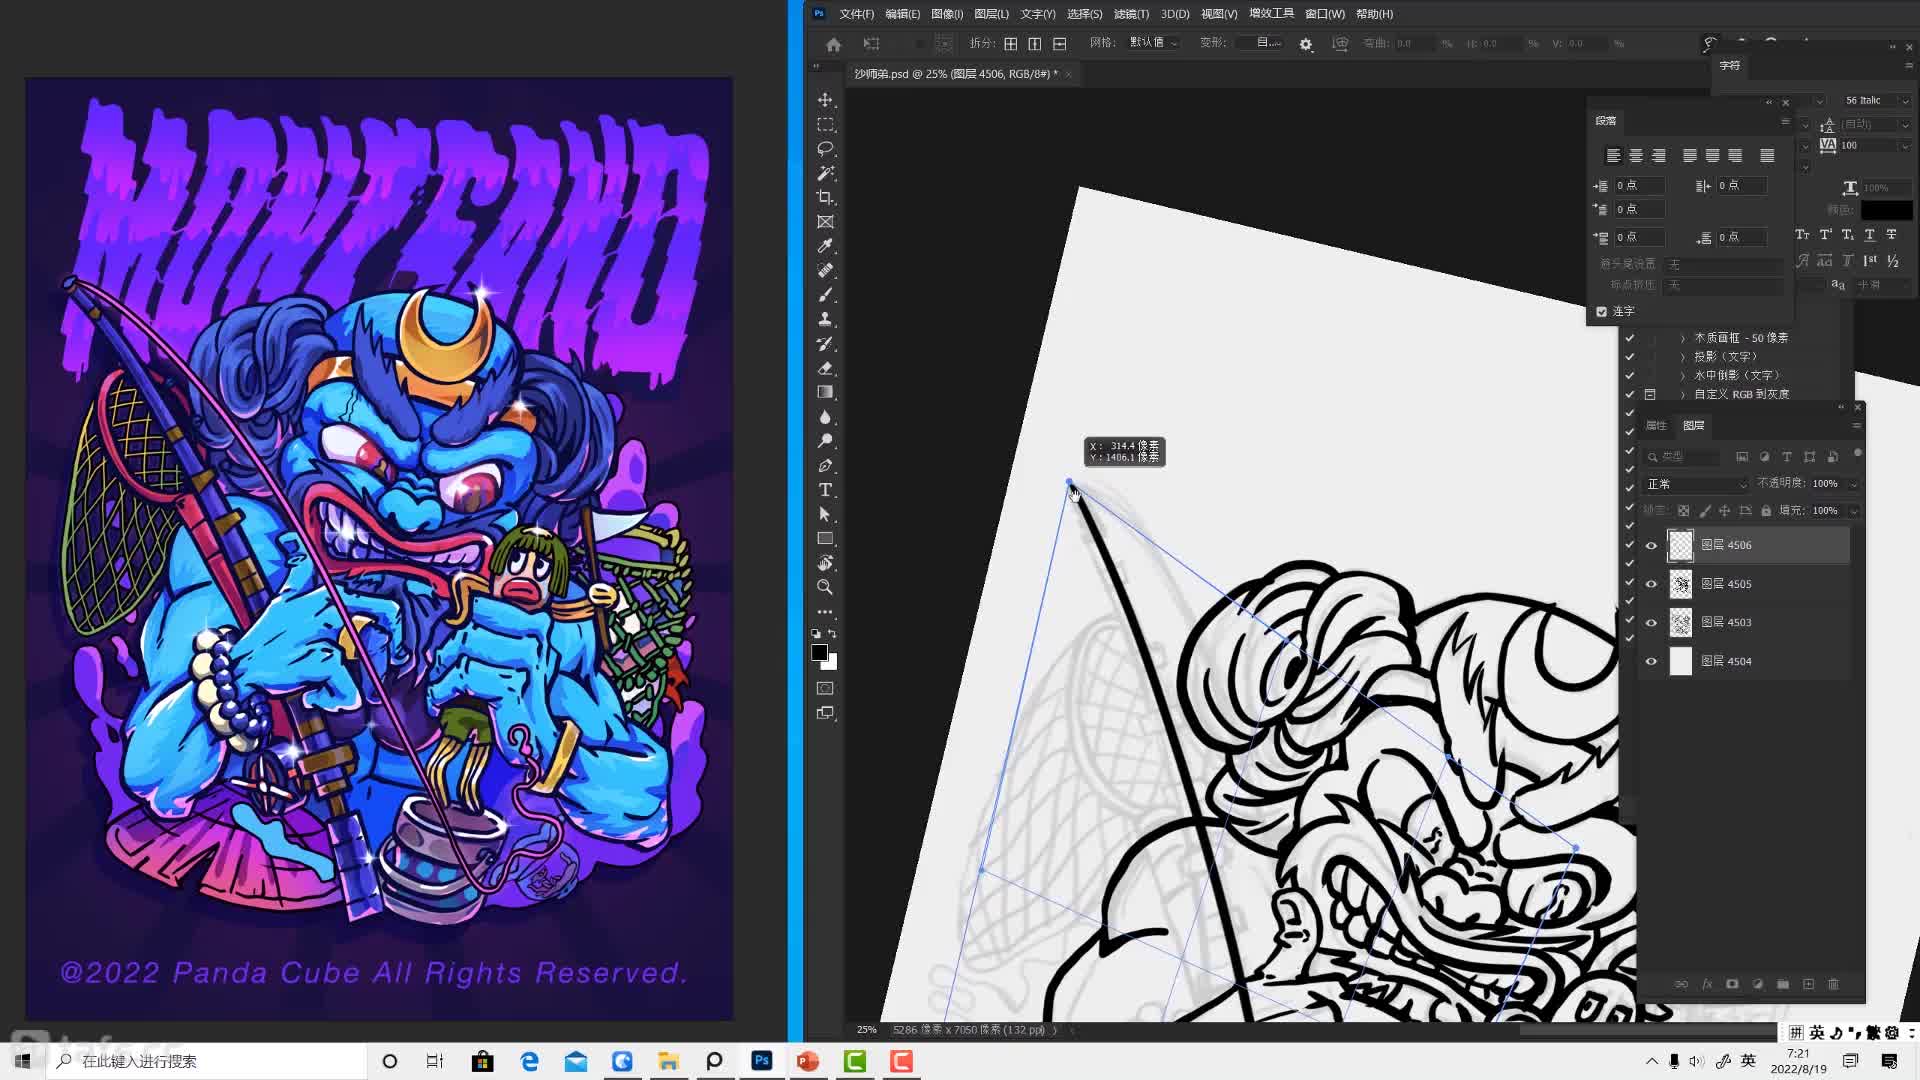Expand 投影（文字）action
This screenshot has height=1080, width=1920.
[x=1683, y=357]
